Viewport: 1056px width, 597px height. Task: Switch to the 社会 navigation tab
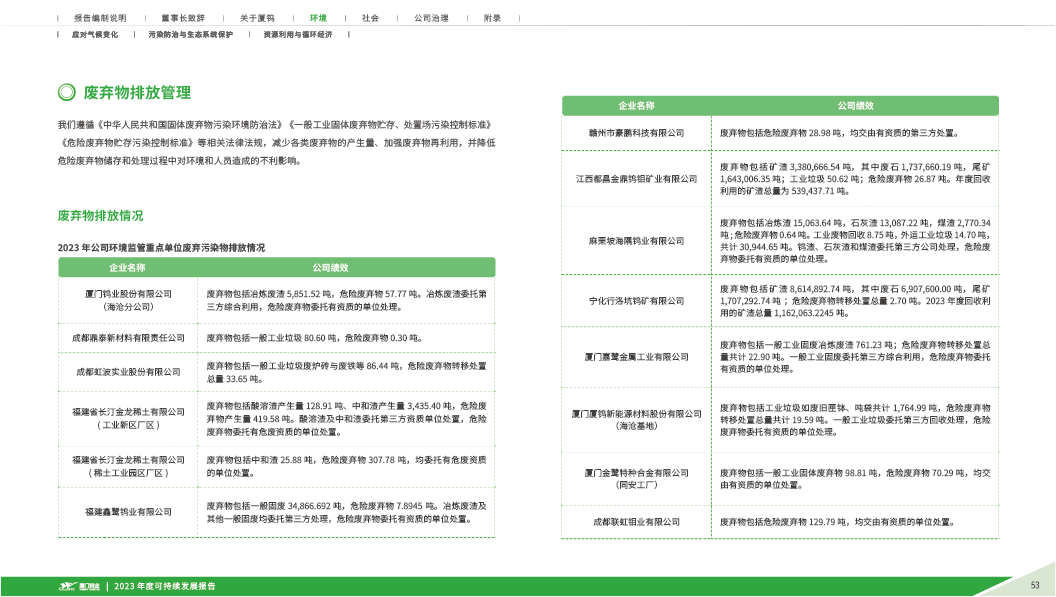370,18
